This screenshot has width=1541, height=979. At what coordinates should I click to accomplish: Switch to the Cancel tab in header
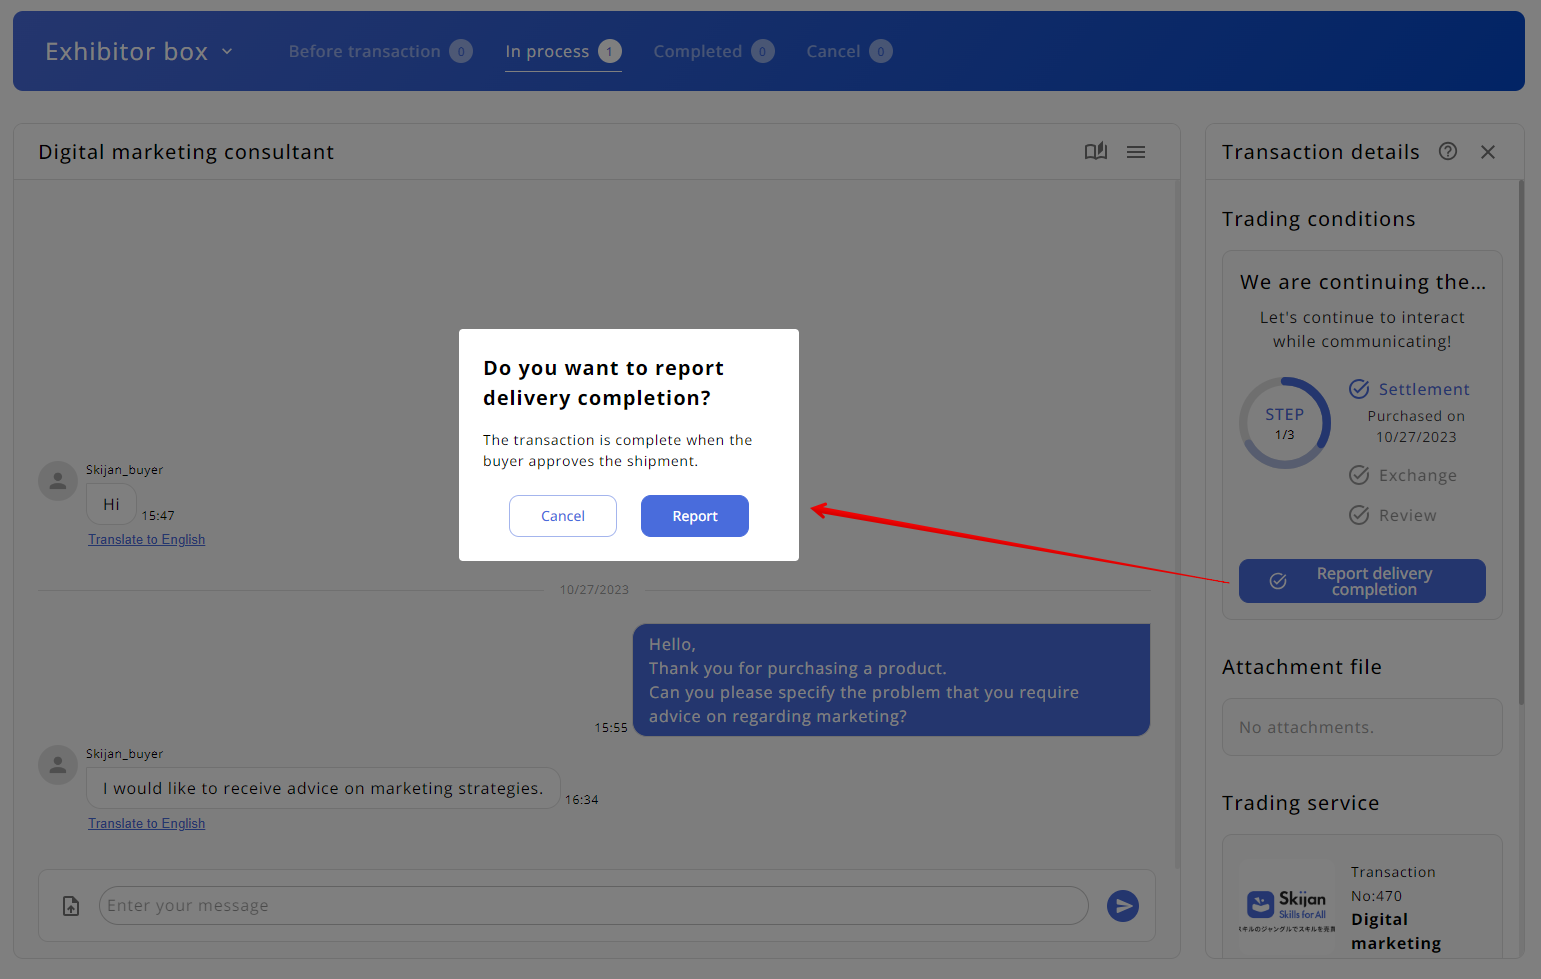coord(849,51)
